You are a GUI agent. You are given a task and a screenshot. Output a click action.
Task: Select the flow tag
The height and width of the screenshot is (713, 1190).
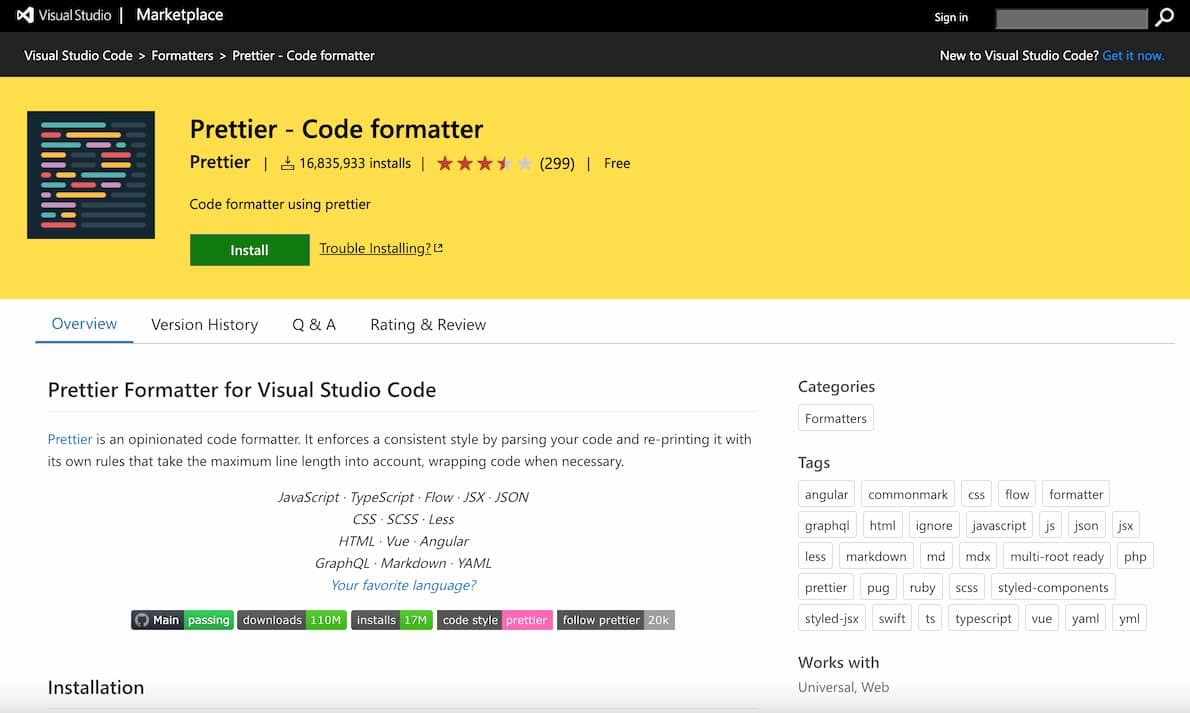(x=1017, y=494)
